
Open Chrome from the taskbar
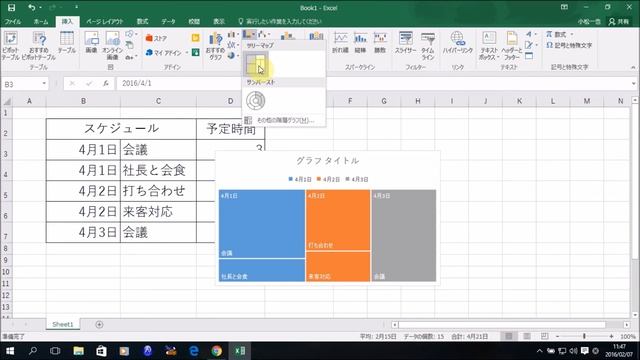(217, 351)
